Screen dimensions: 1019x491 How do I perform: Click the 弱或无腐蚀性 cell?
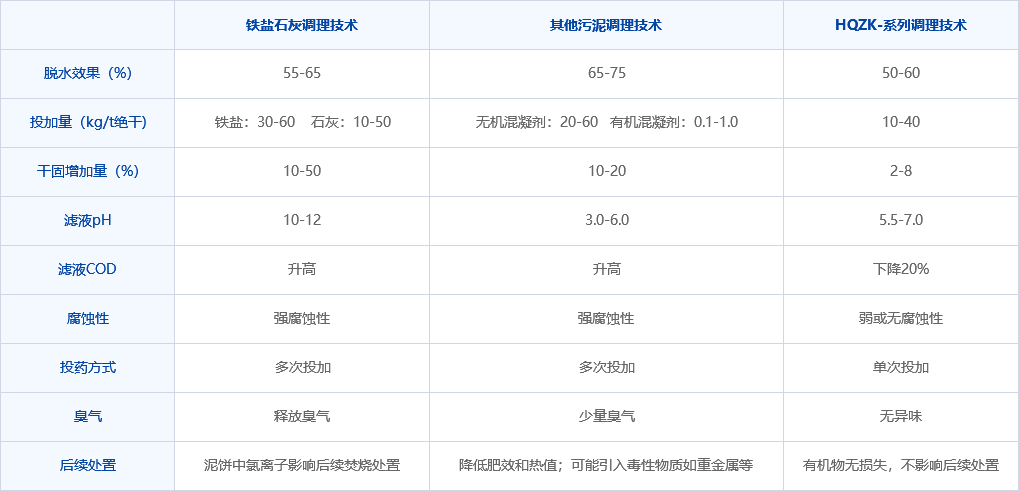901,319
